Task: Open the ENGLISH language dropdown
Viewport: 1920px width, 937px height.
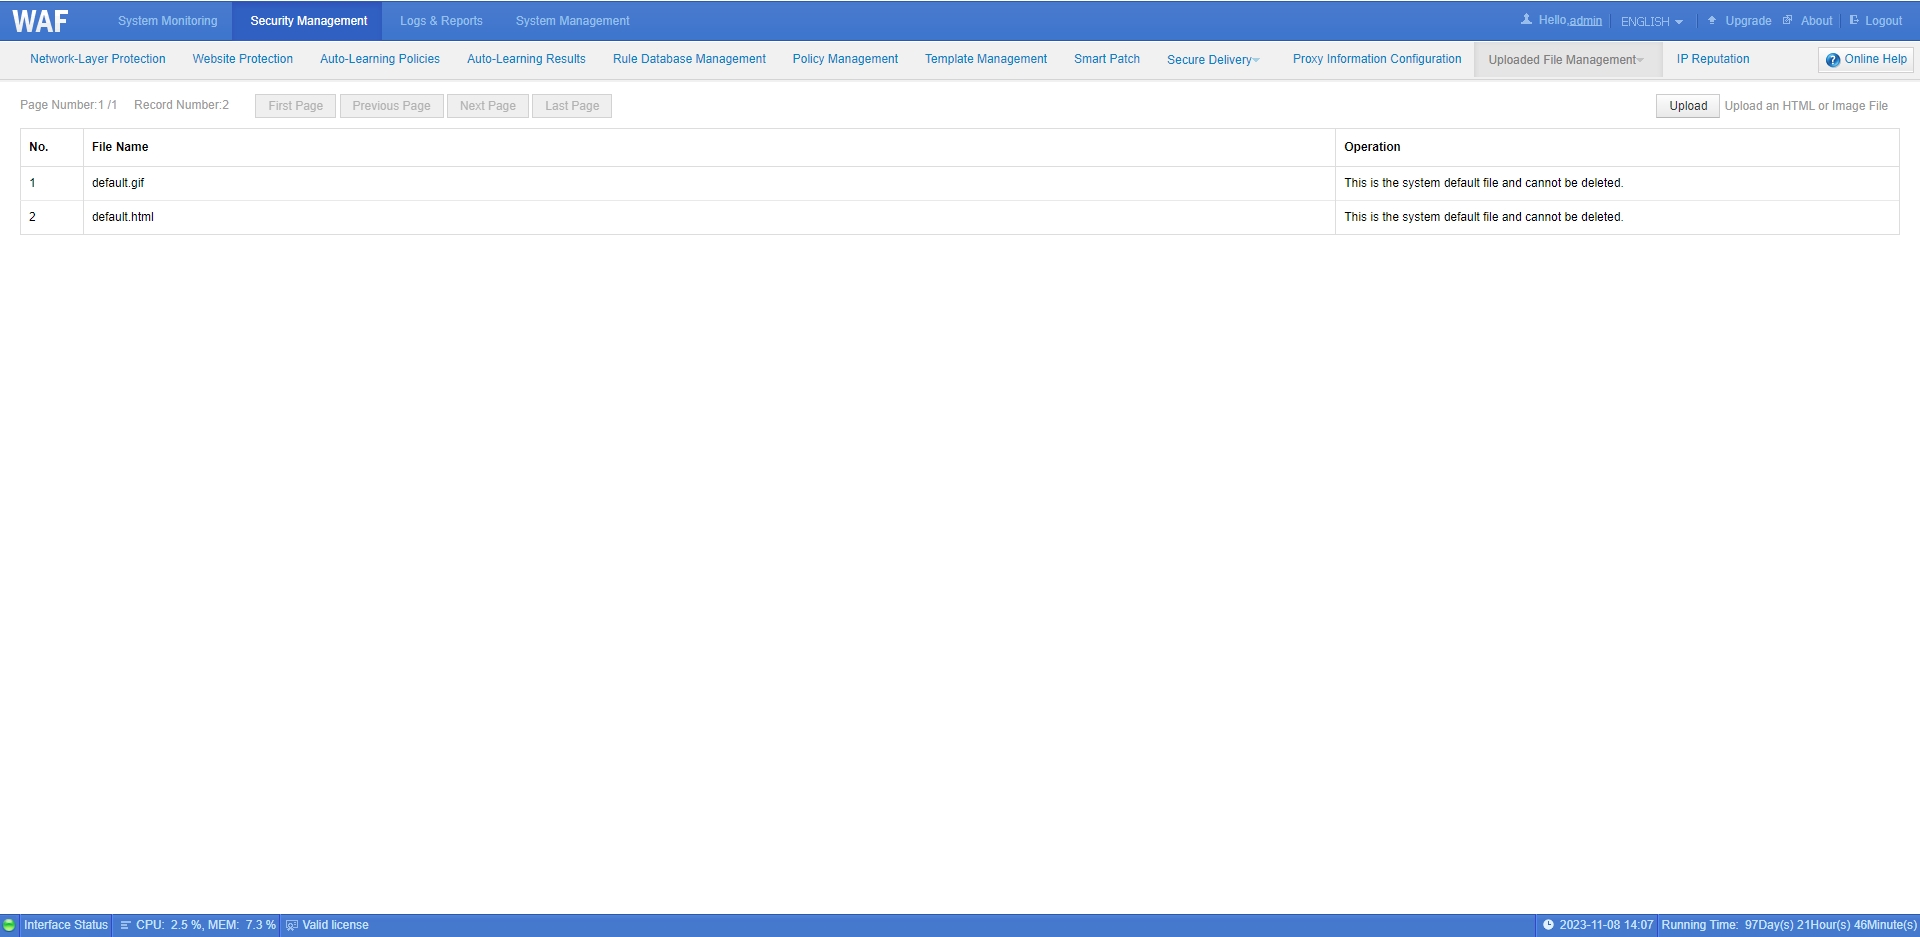Action: [x=1651, y=21]
